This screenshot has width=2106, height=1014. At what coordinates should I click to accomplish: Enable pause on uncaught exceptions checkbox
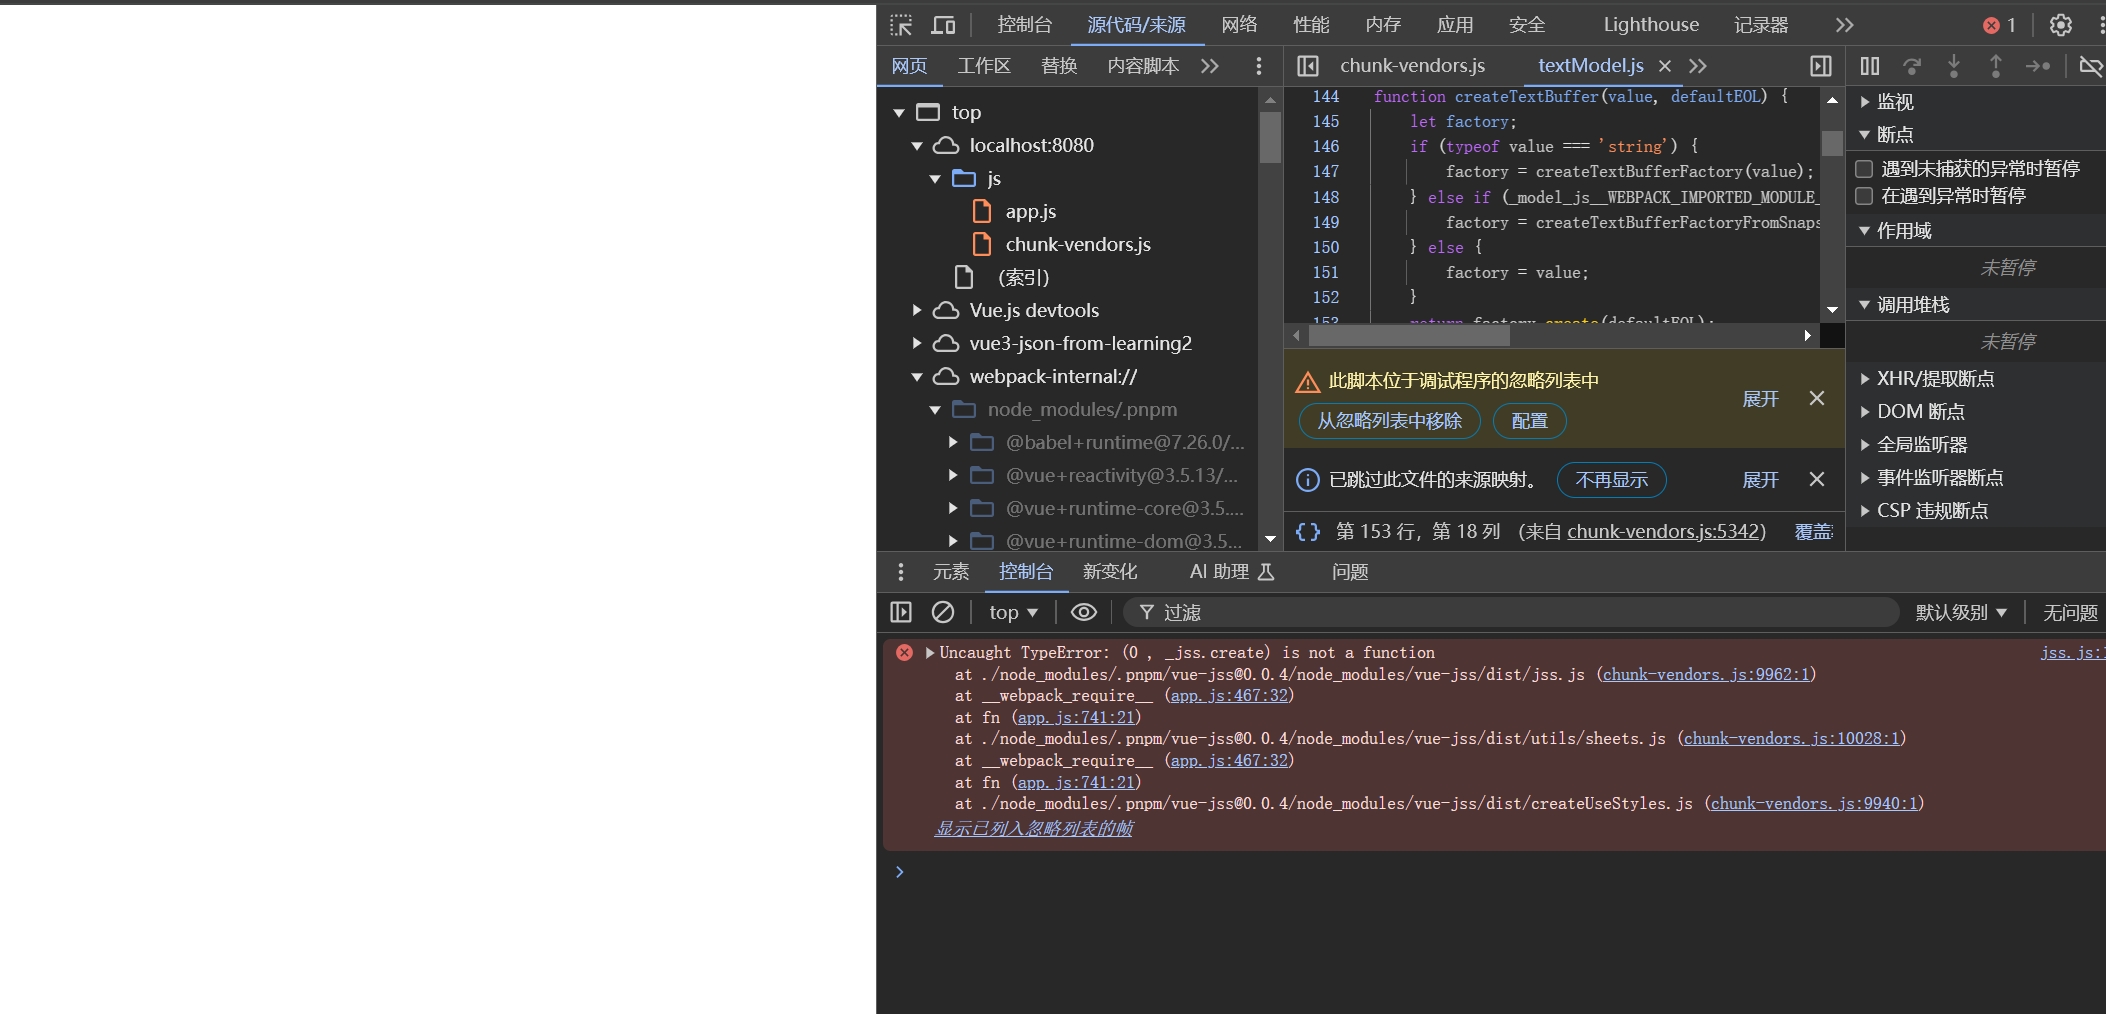1864,169
